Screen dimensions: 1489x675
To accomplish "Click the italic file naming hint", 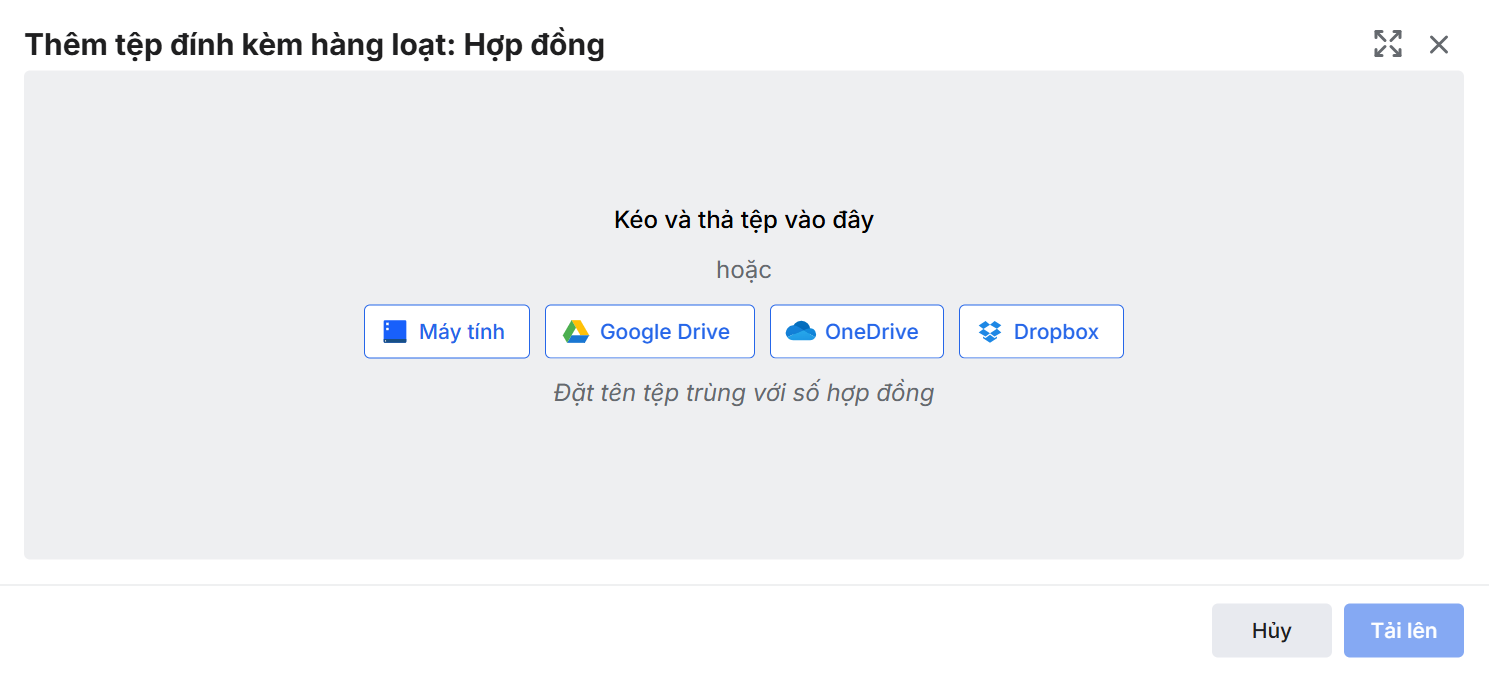I will pyautogui.click(x=743, y=393).
